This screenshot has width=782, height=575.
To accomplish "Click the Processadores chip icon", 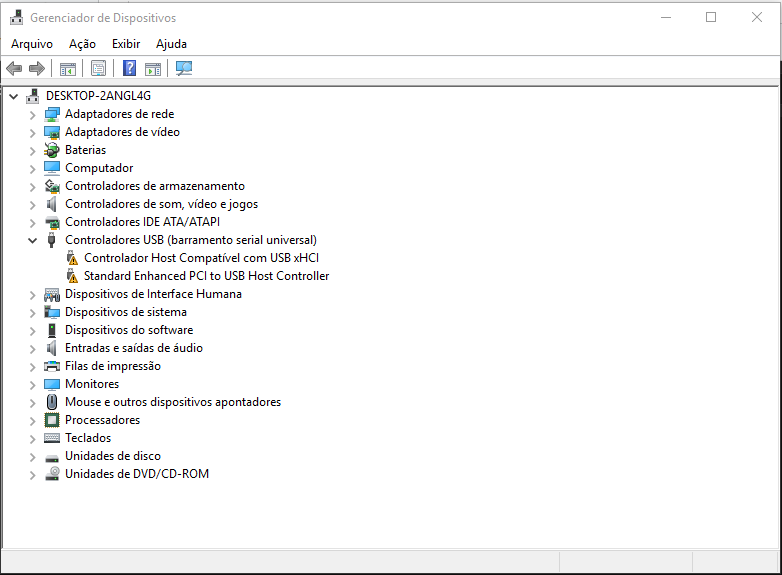I will coord(52,420).
